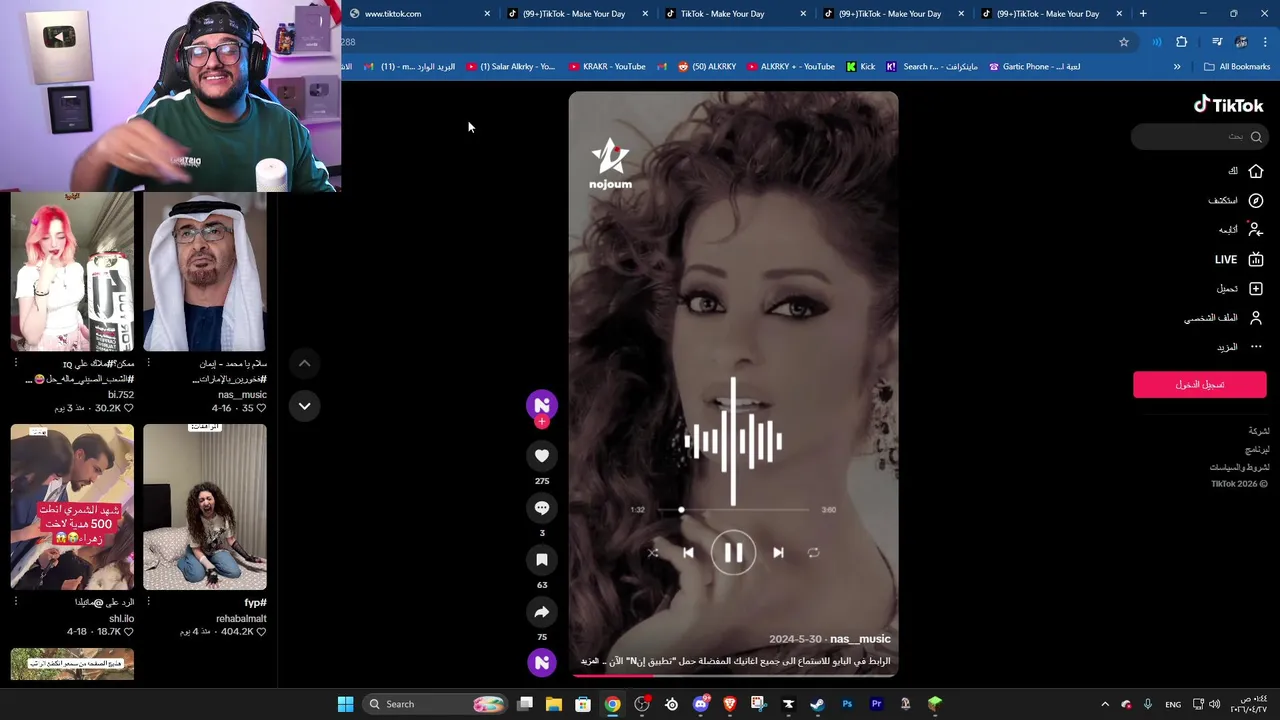1280x720 pixels.
Task: Bookmark this page with the star icon
Action: coord(1124,42)
